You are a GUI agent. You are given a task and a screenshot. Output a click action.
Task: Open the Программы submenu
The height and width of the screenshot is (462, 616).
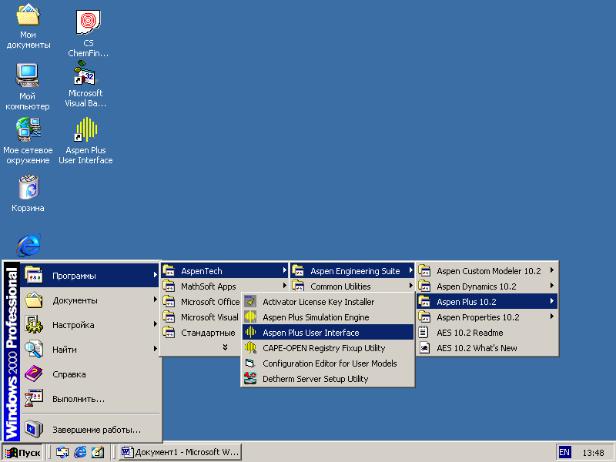(x=90, y=275)
